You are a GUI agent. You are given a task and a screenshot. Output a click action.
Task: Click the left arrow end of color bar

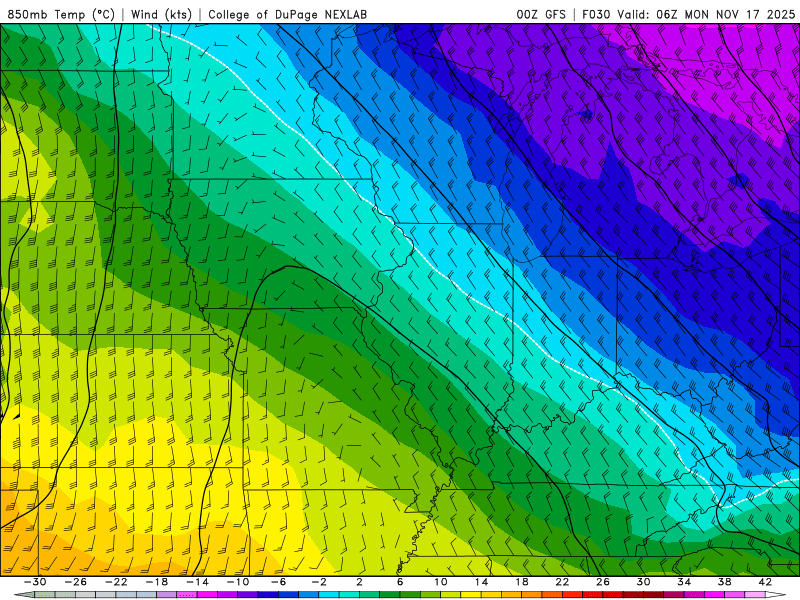[24, 595]
